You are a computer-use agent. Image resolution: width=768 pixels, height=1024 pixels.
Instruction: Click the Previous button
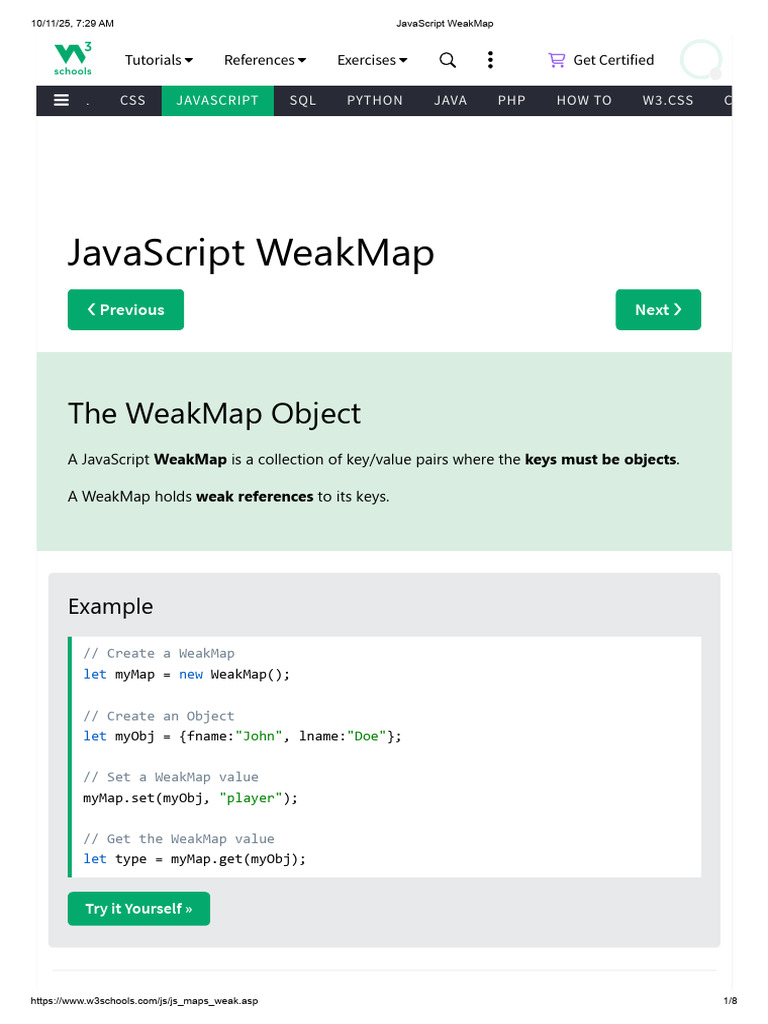[x=126, y=310]
